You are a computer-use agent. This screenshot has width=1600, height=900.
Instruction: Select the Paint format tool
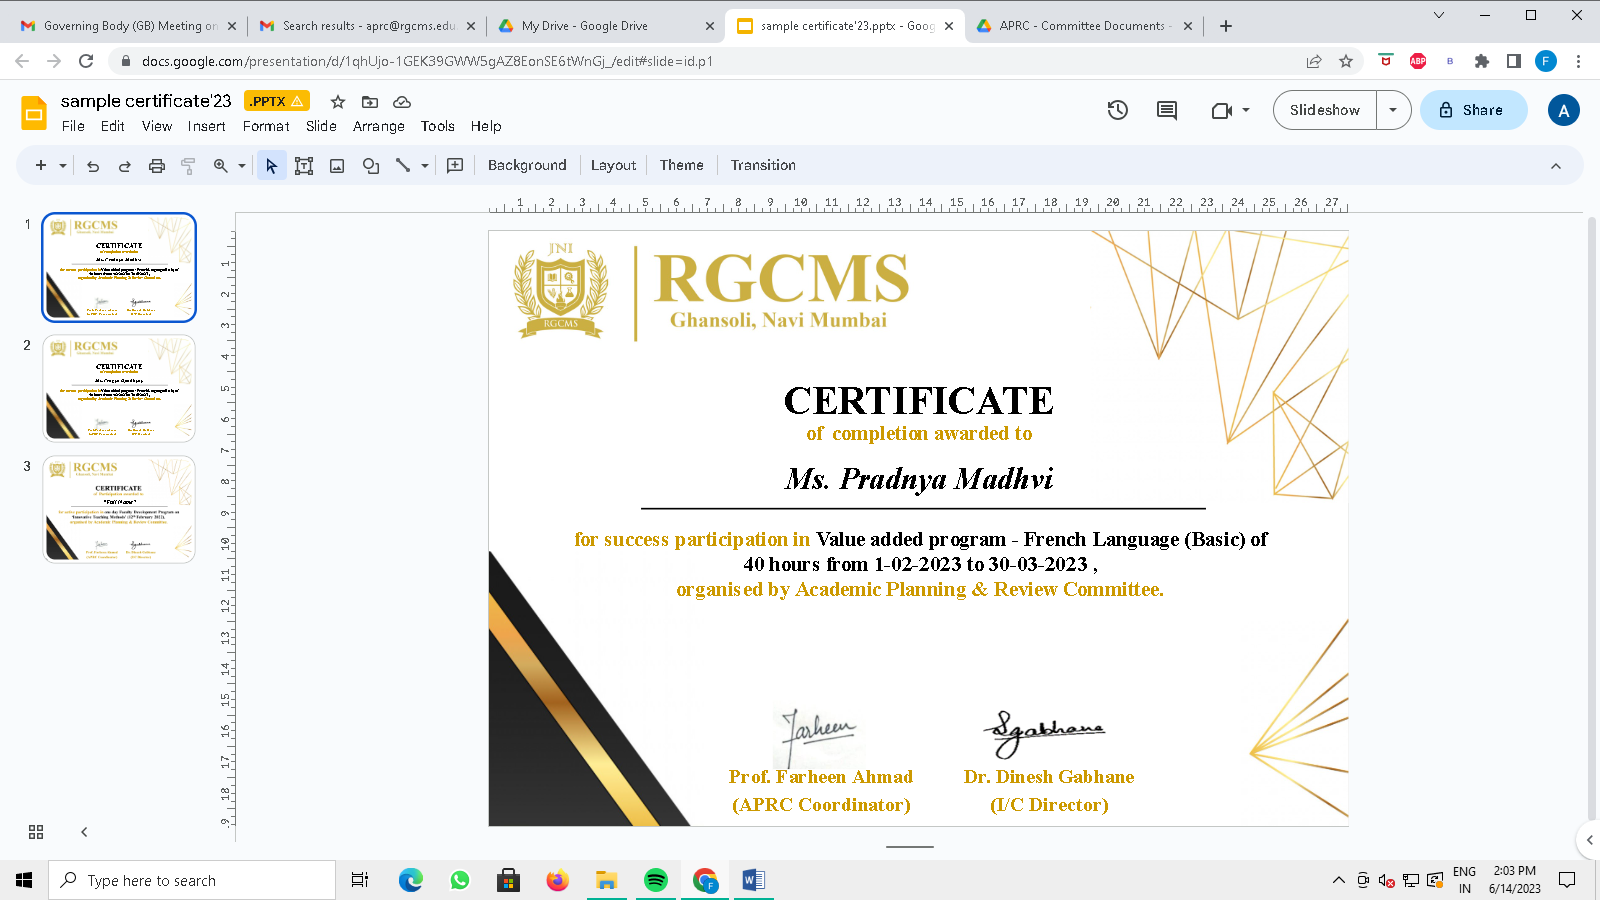tap(188, 166)
